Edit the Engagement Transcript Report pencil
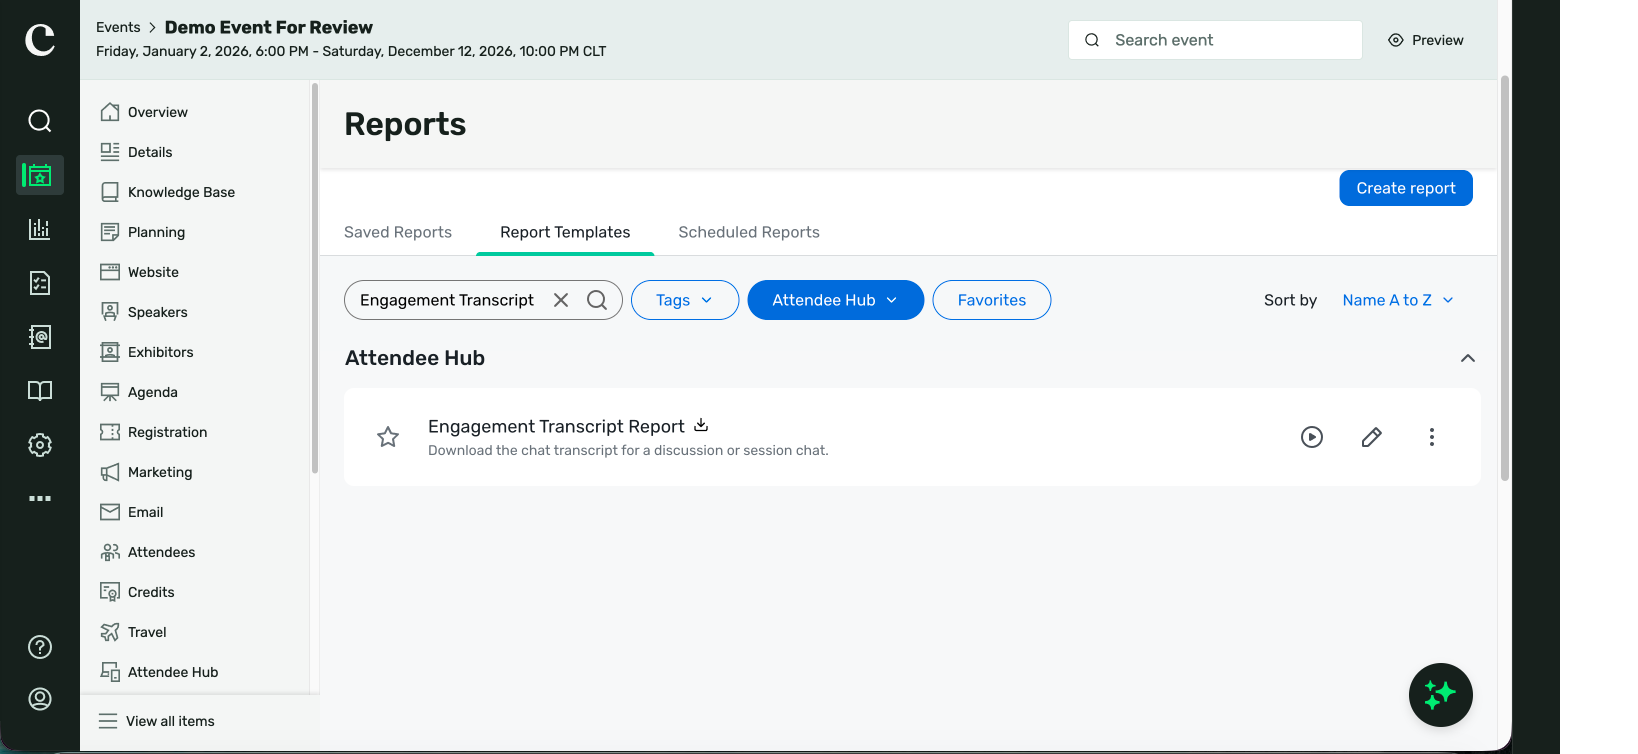 1372,437
